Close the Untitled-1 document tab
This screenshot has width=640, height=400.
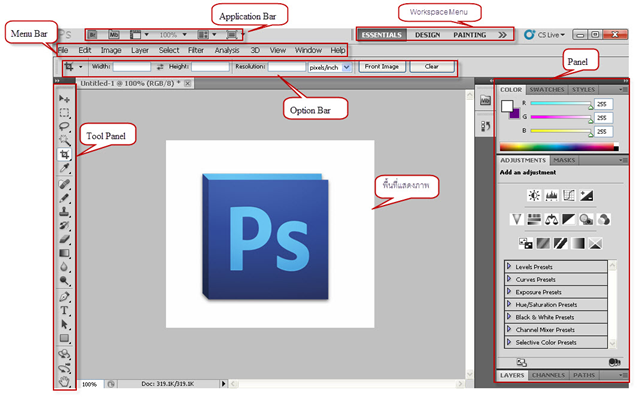(187, 83)
